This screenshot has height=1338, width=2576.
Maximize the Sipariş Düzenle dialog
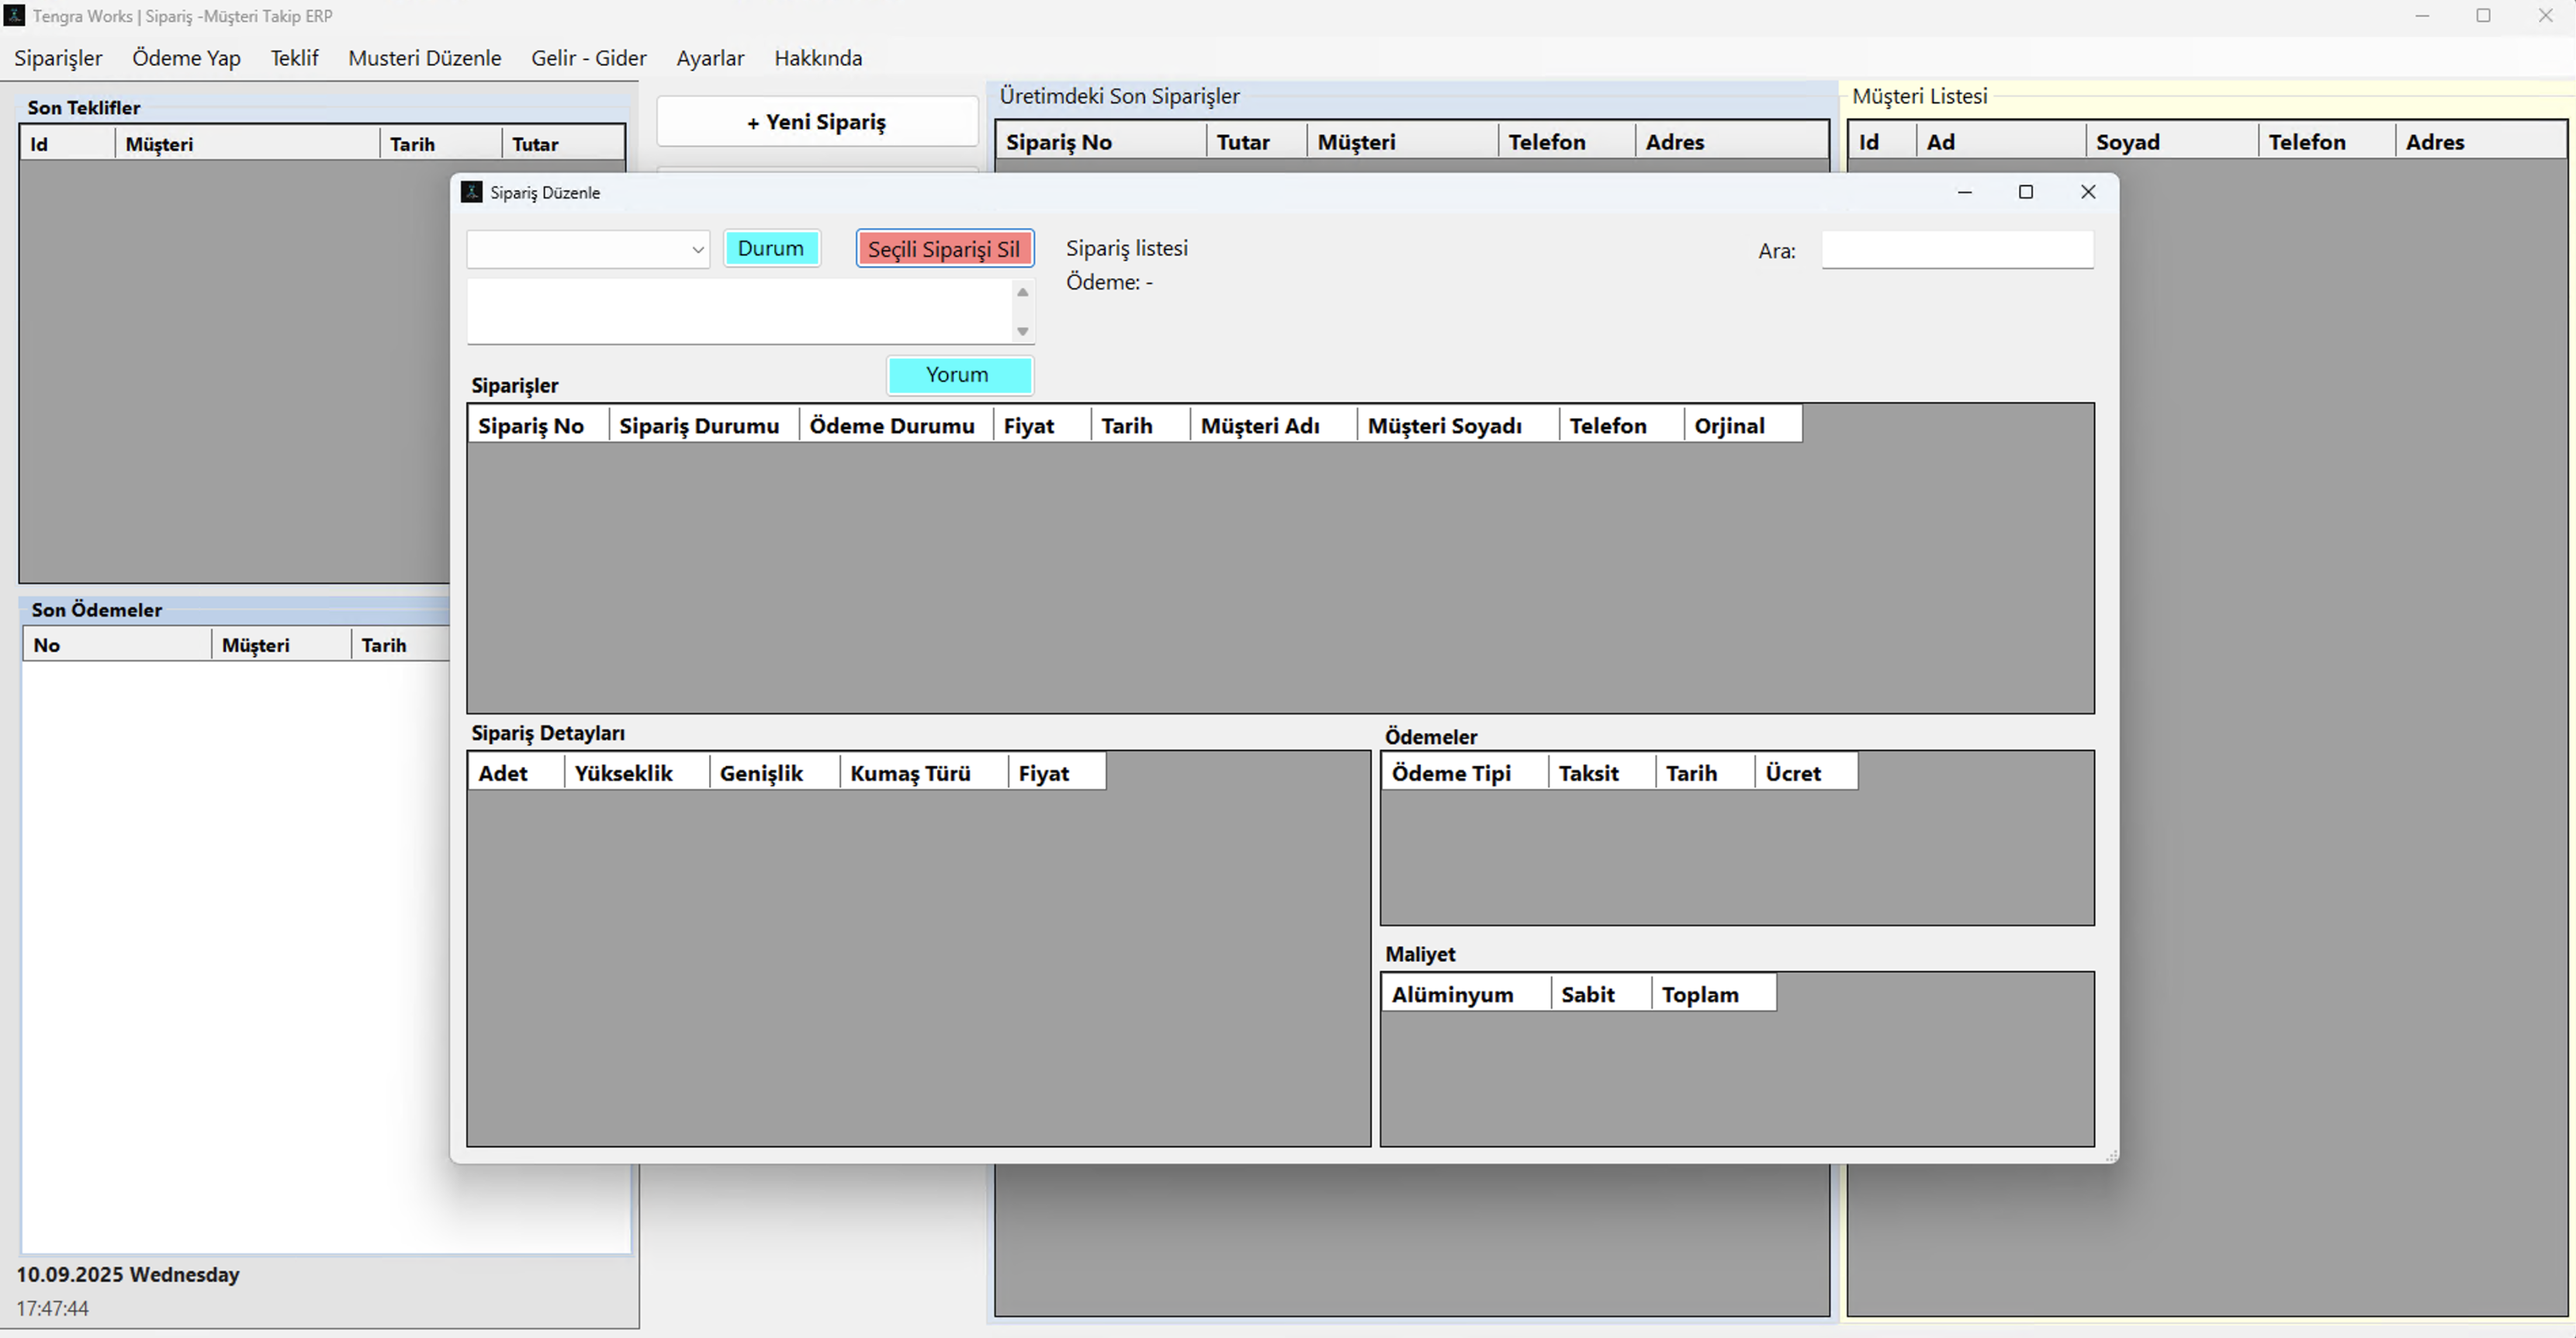(x=2025, y=192)
